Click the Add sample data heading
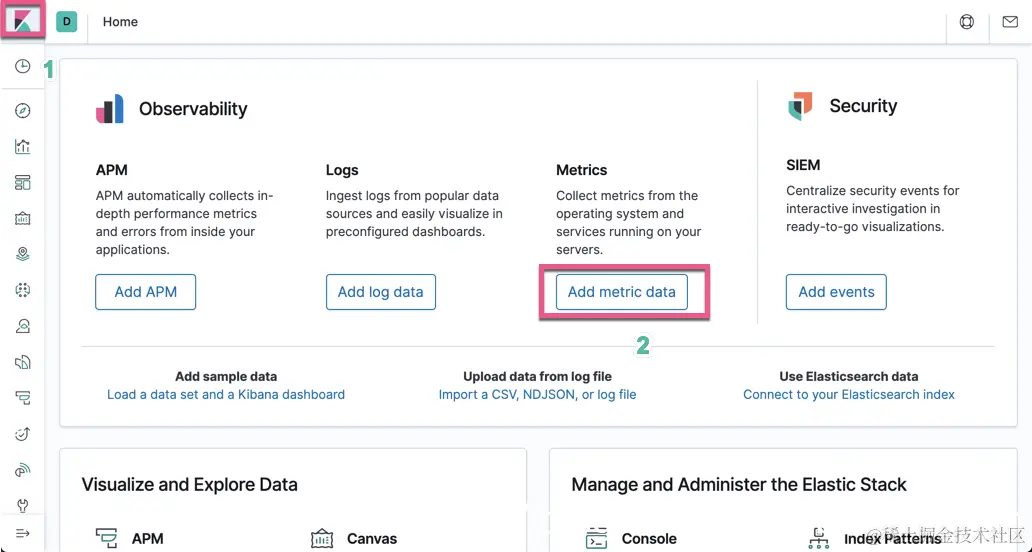This screenshot has height=552, width=1032. (x=226, y=376)
